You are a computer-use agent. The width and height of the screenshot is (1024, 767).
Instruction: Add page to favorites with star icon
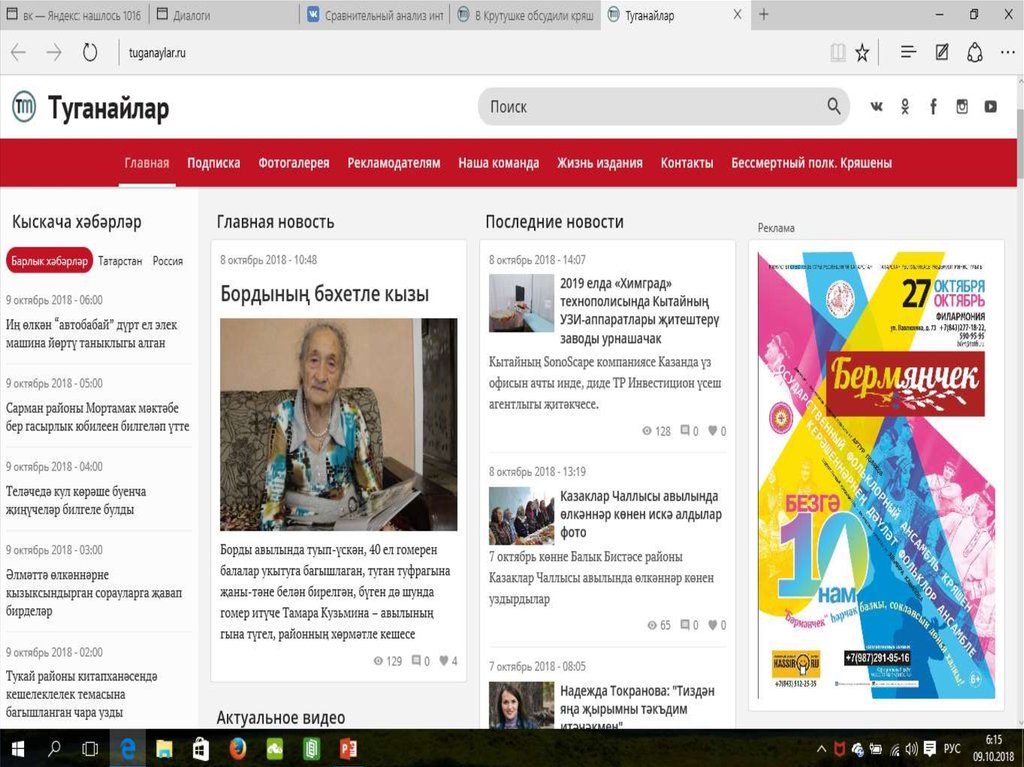pos(862,53)
